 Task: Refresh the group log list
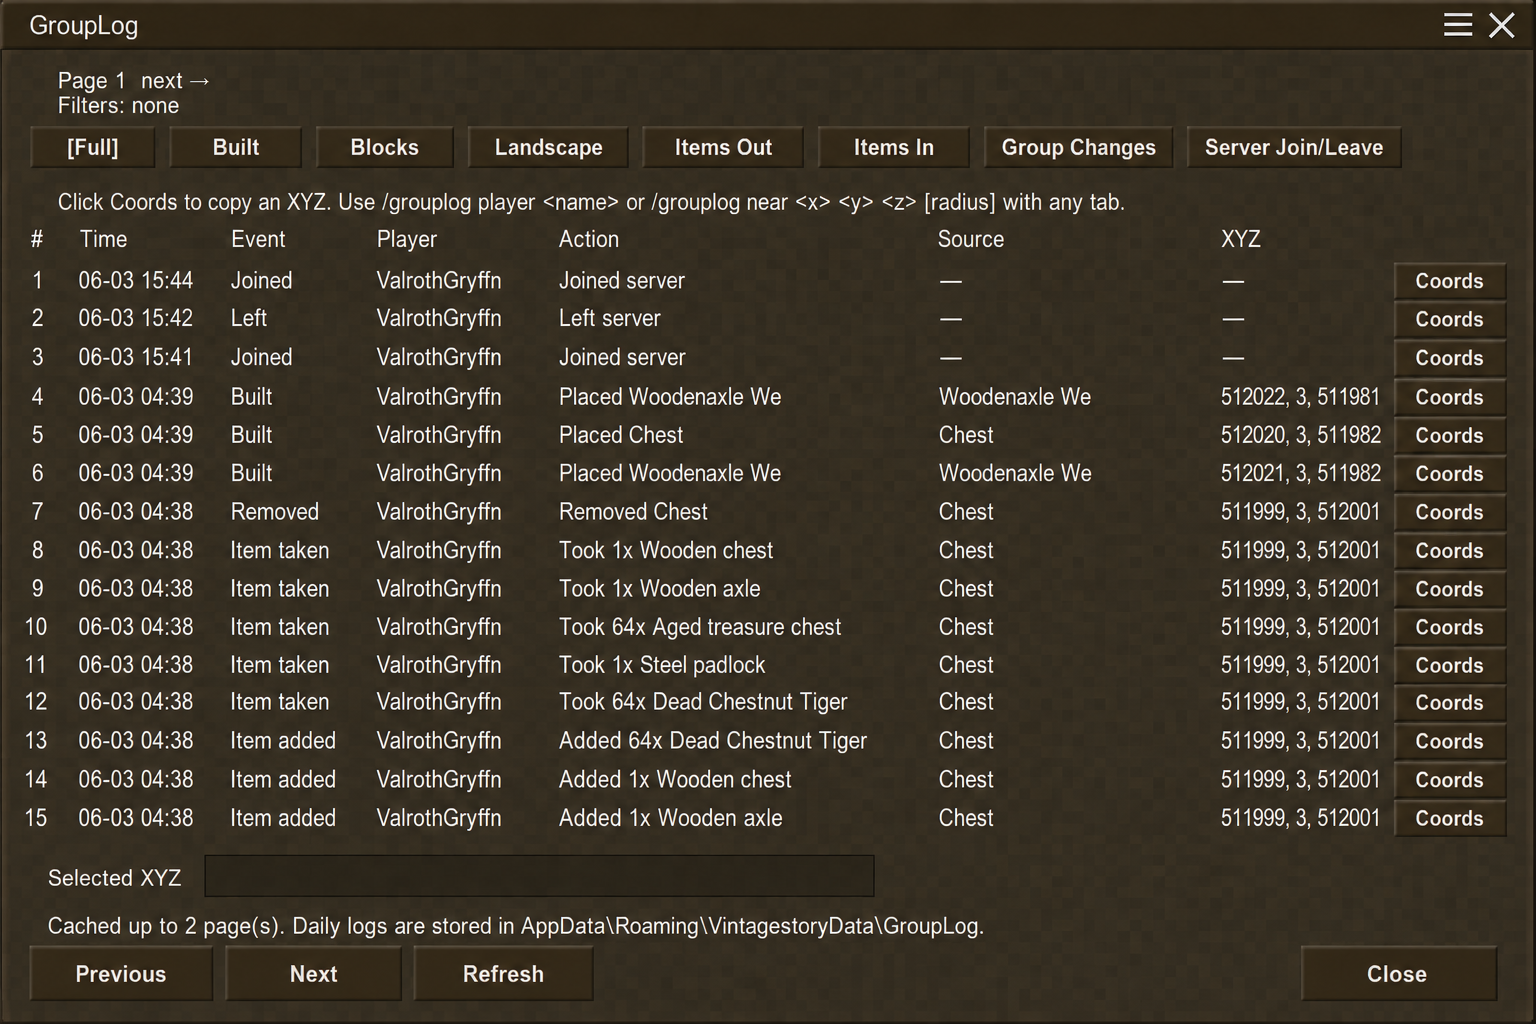[503, 974]
